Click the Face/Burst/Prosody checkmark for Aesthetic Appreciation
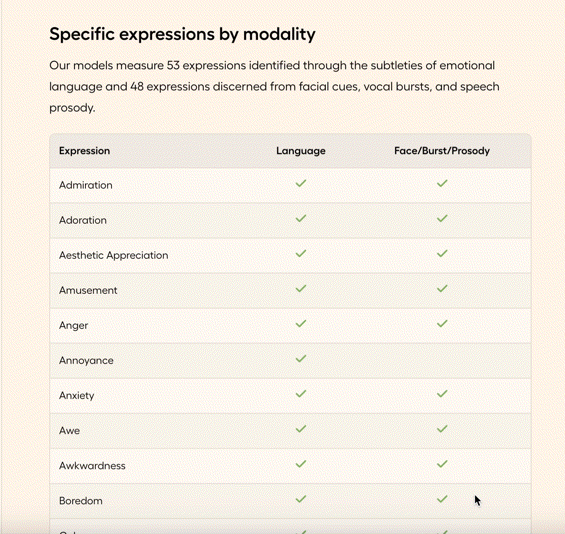This screenshot has height=534, width=565. [442, 254]
